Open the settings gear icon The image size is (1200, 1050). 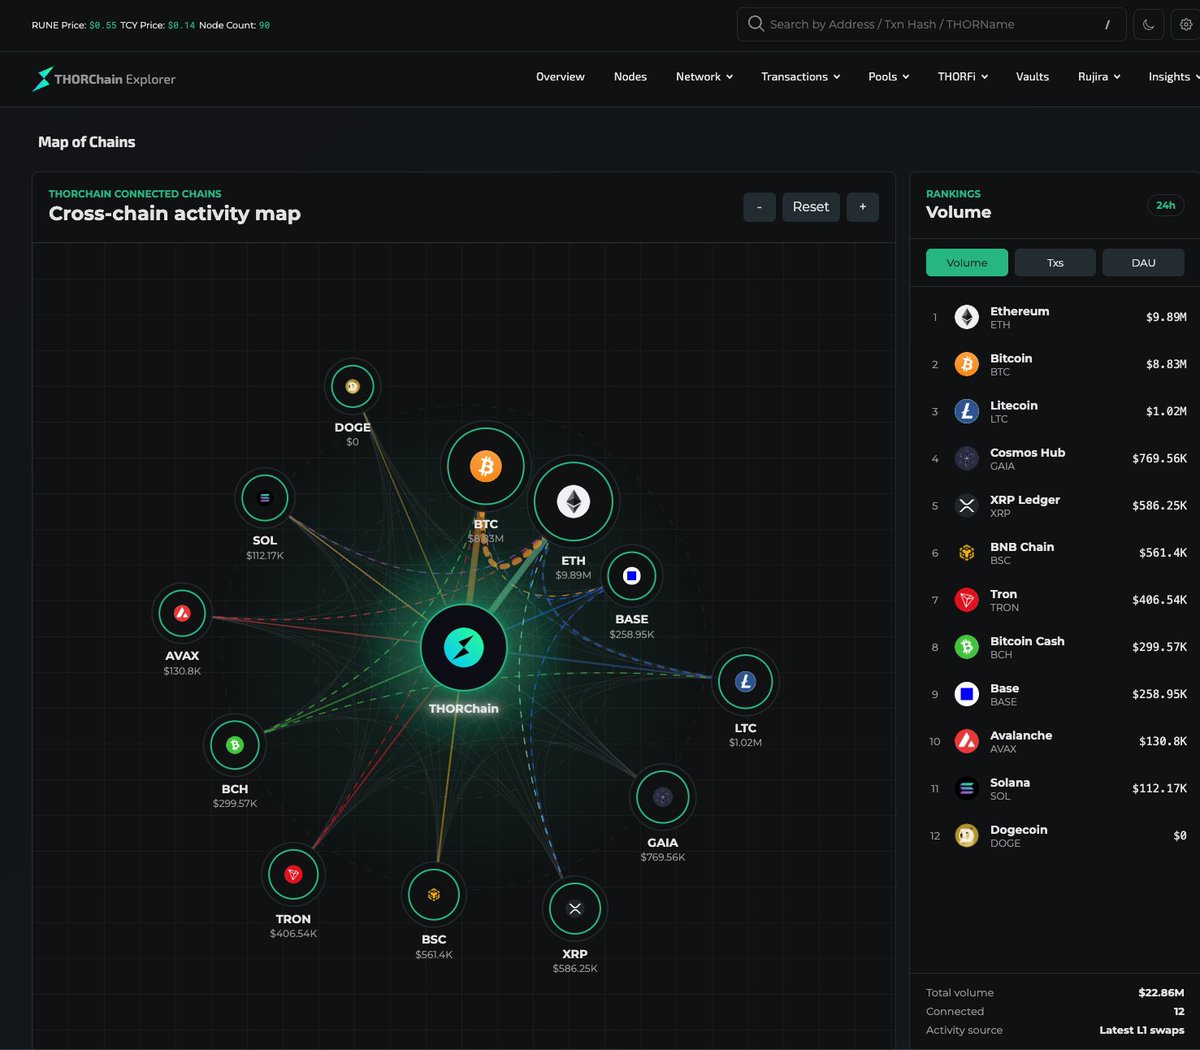1186,24
